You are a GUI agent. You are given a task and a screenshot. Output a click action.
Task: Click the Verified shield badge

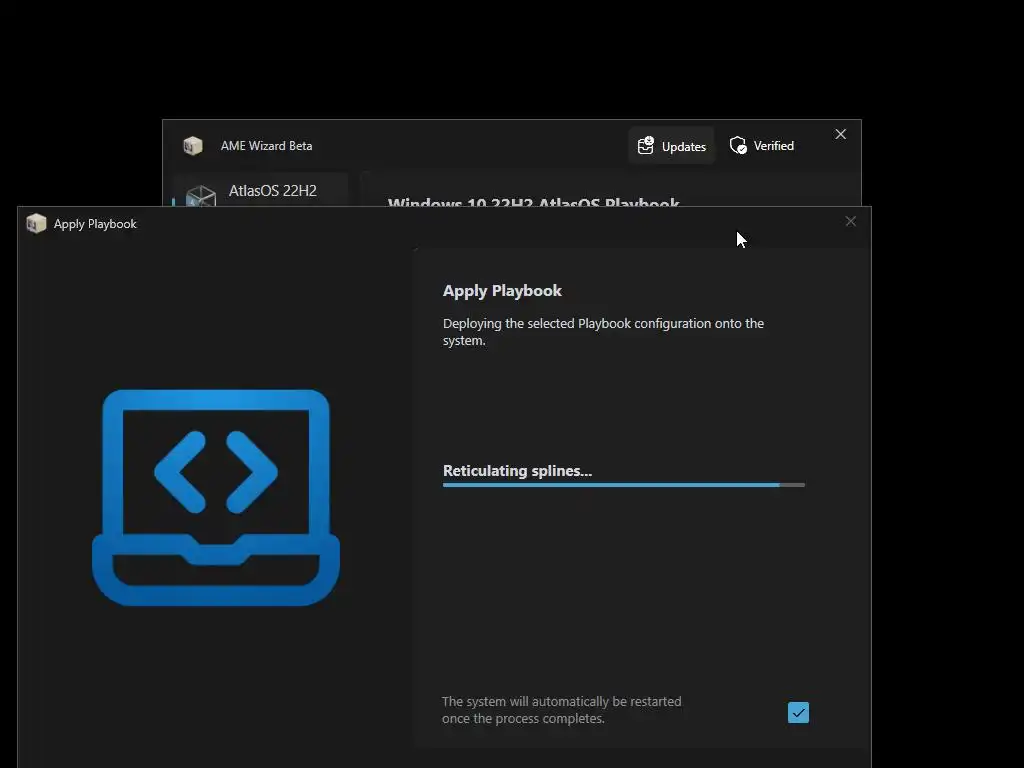click(761, 146)
